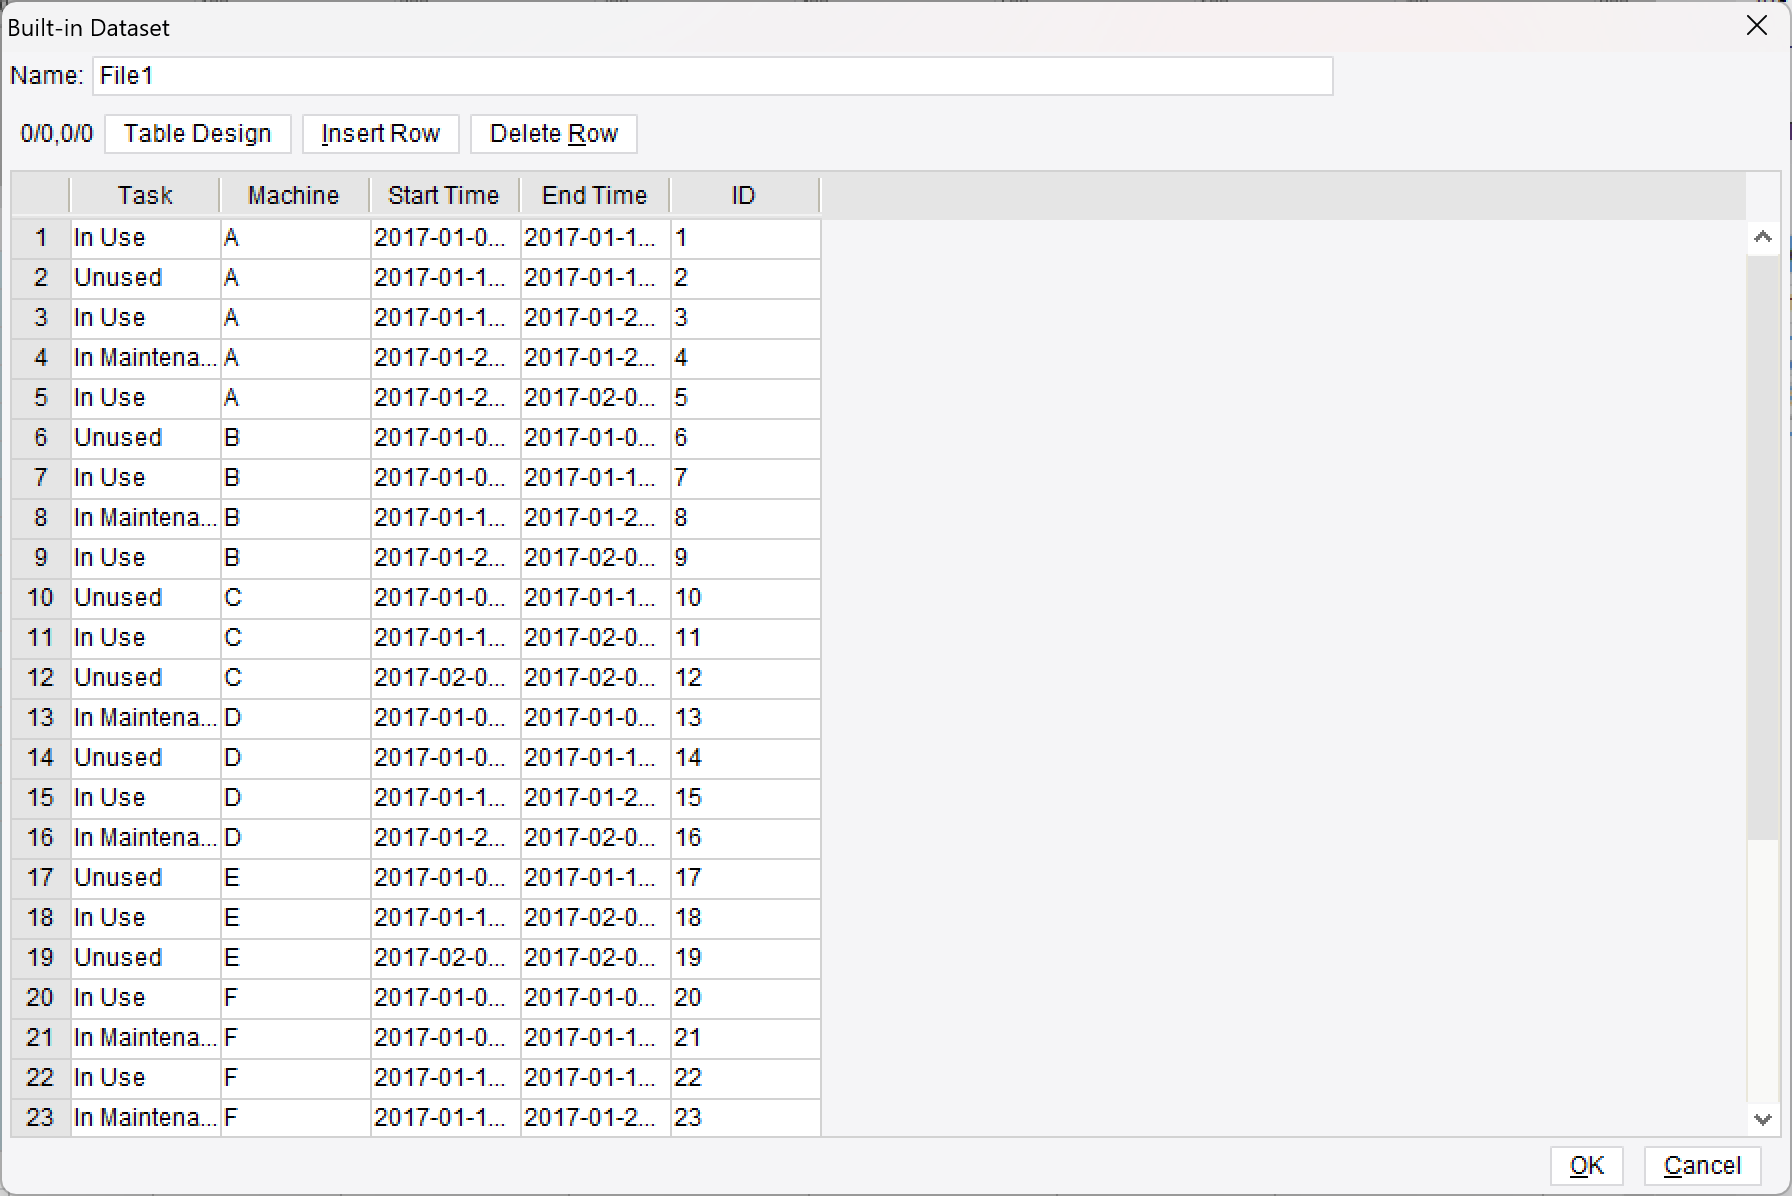Screen dimensions: 1792x1196
Task: Close the Built-in Dataset dialog with the X
Action: [1757, 25]
